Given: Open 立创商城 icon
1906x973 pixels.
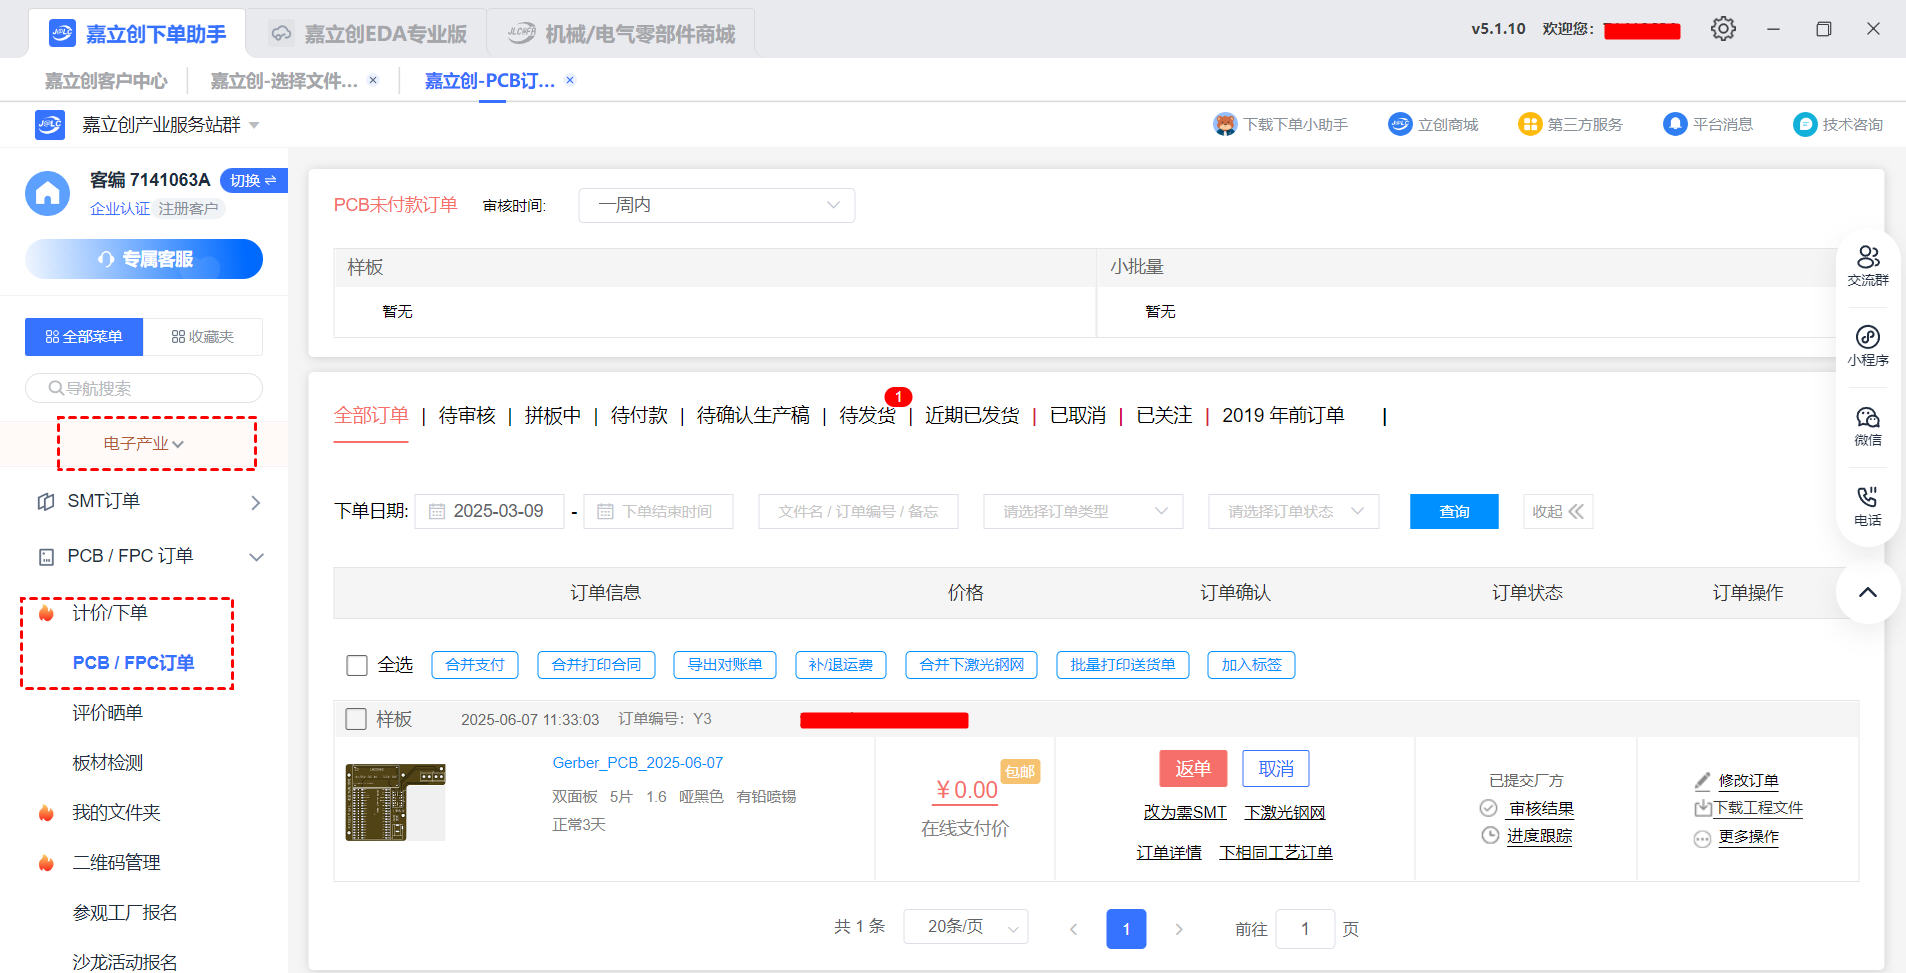Looking at the screenshot, I should coord(1400,124).
